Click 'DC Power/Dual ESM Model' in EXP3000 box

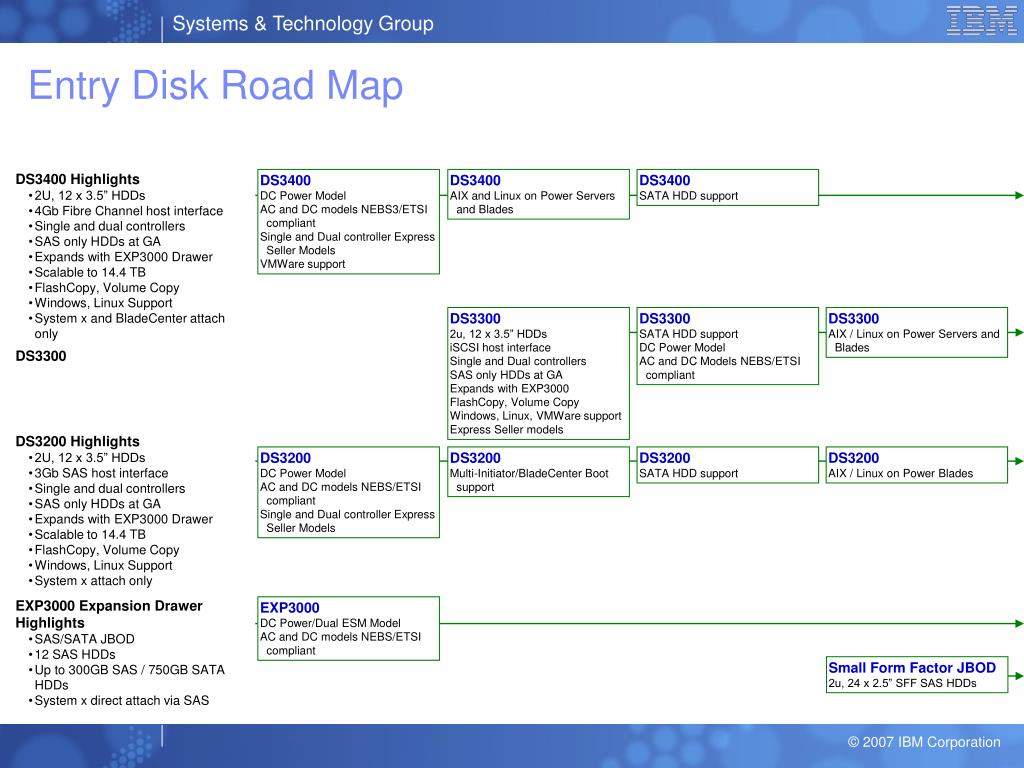pos(330,623)
